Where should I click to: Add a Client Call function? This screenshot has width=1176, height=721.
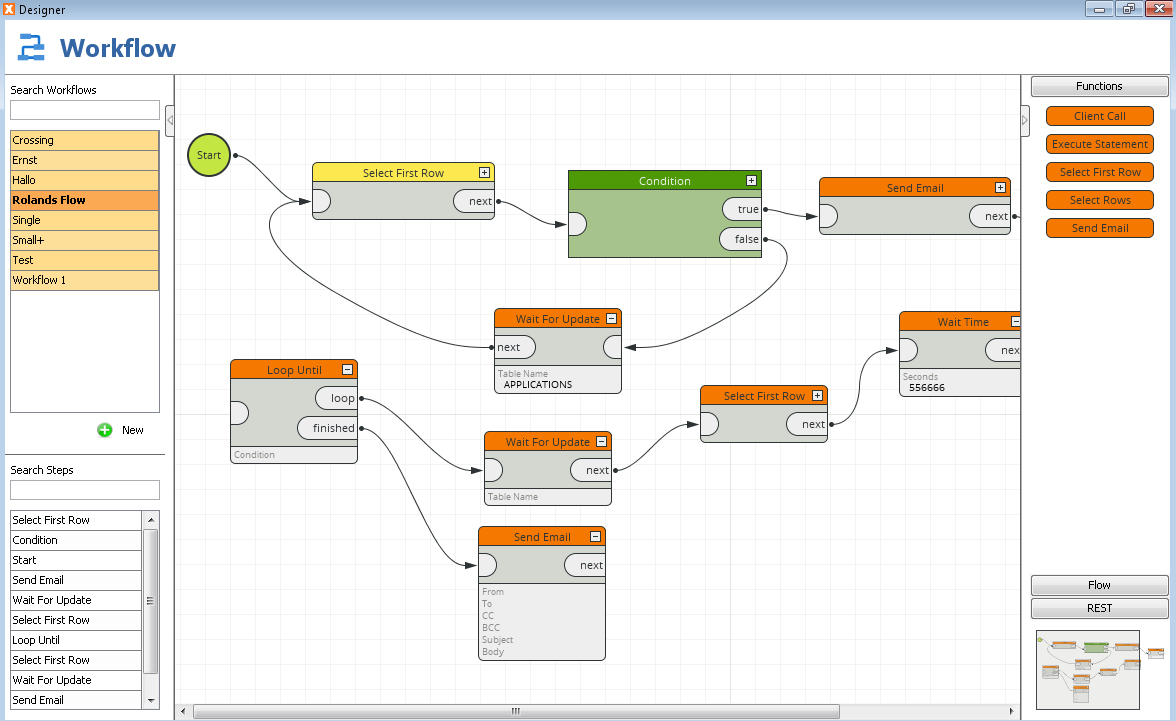pos(1100,116)
